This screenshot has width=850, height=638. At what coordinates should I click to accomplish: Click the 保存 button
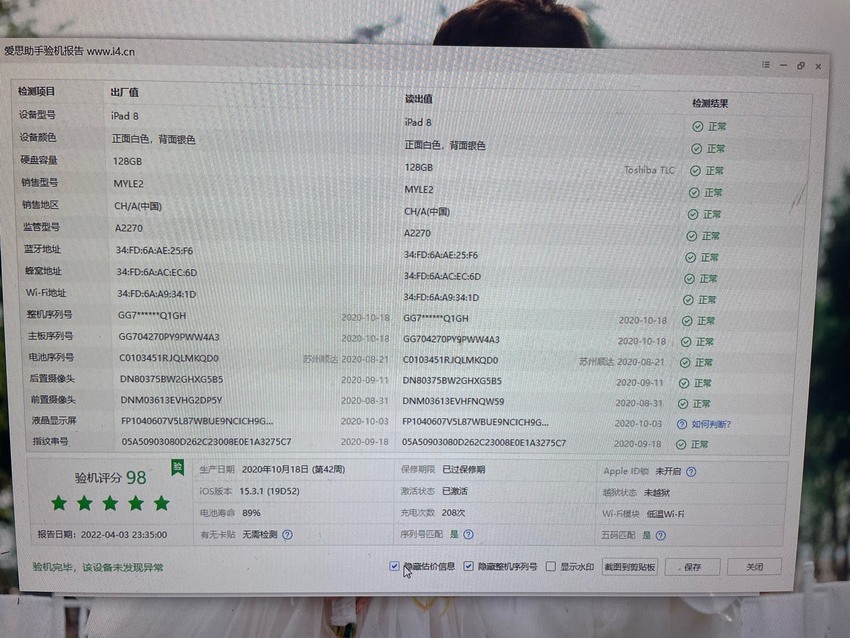(x=692, y=567)
